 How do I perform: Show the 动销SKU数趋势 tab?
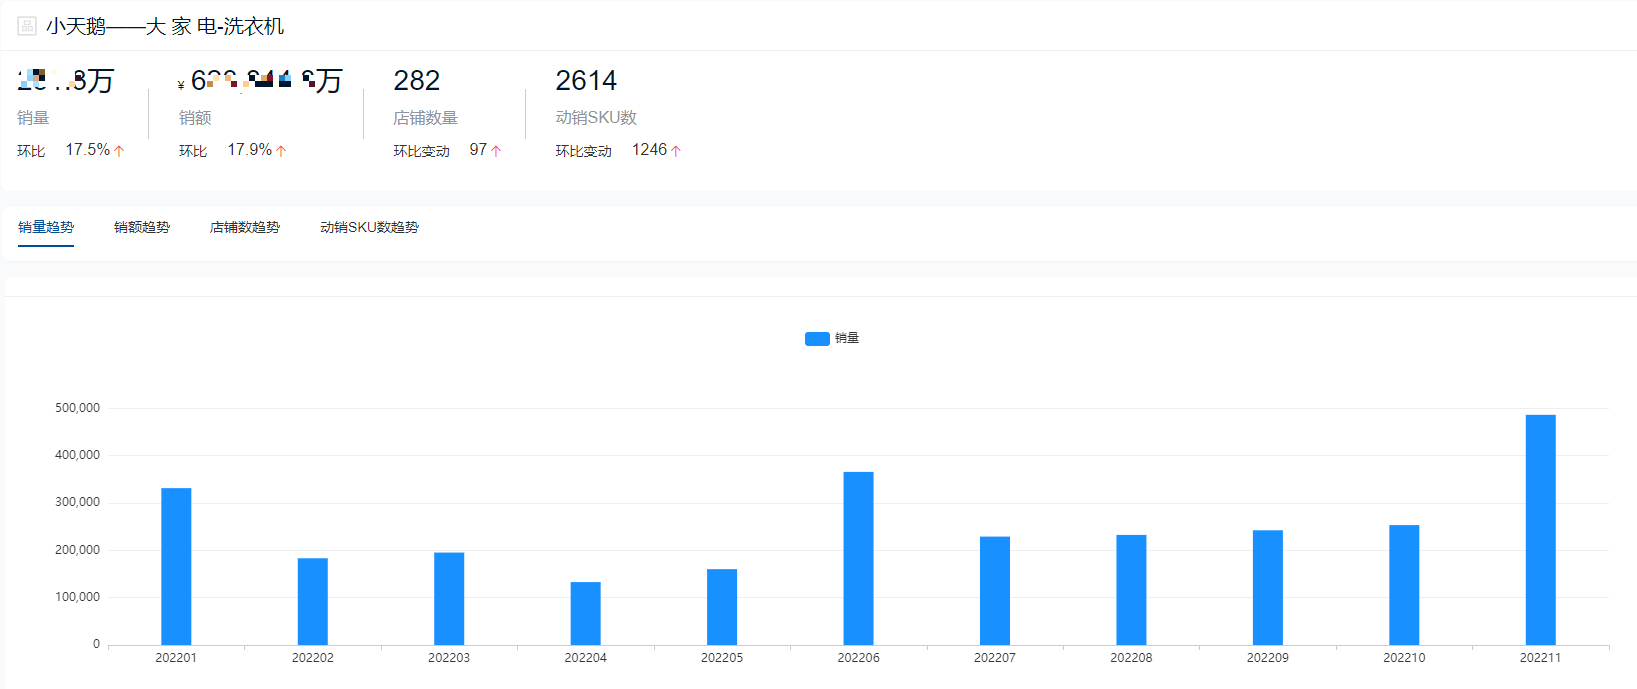pos(369,227)
